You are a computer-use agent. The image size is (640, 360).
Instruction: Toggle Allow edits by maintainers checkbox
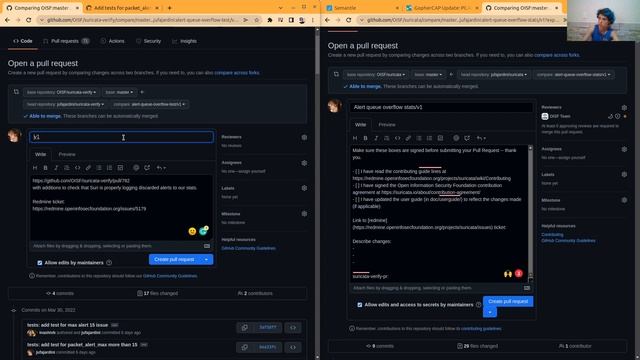(40, 263)
